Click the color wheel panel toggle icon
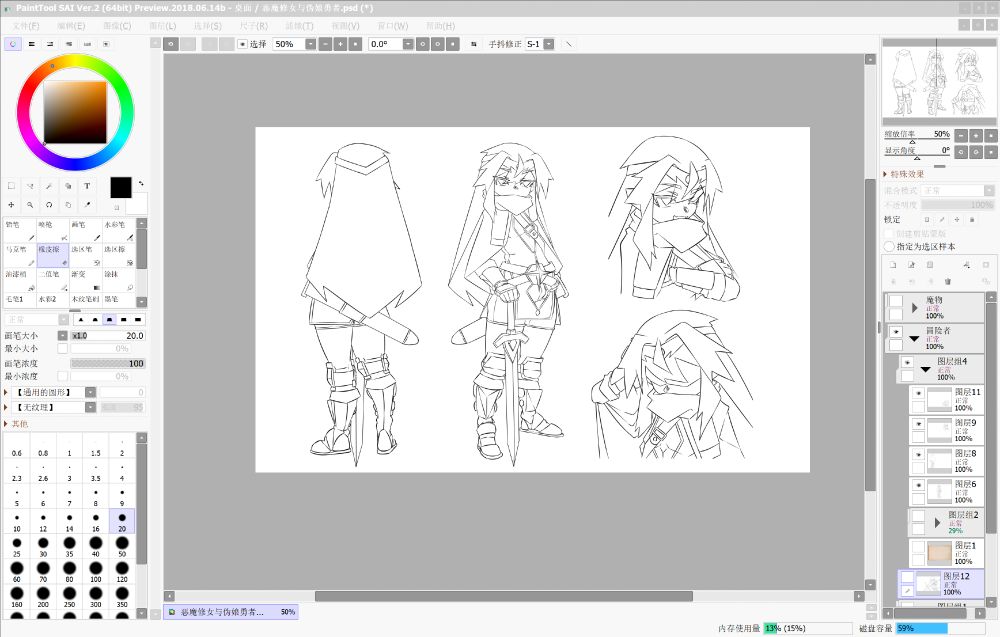 pos(13,44)
